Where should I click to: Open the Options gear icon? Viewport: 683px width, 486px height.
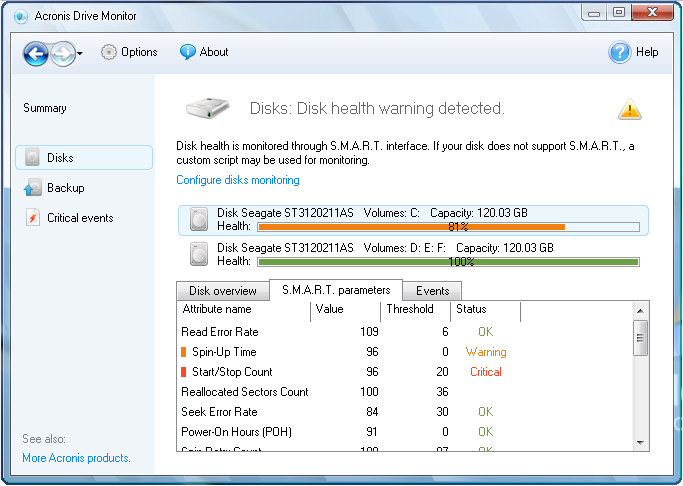tap(109, 52)
